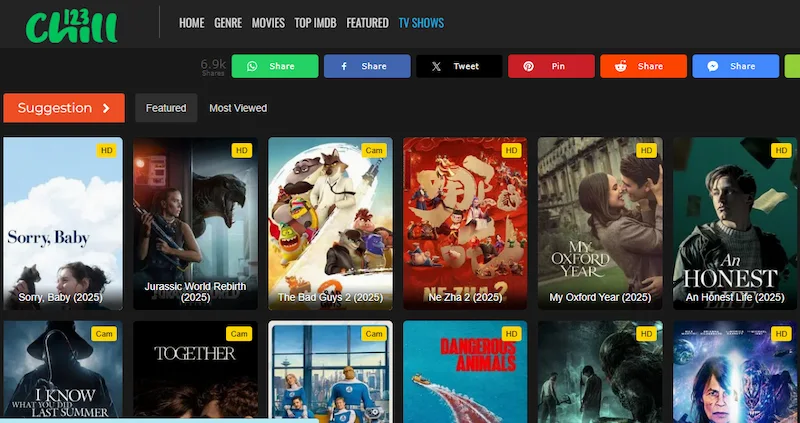Share the page via the green WhatsApp Share button
The image size is (800, 423).
(275, 66)
